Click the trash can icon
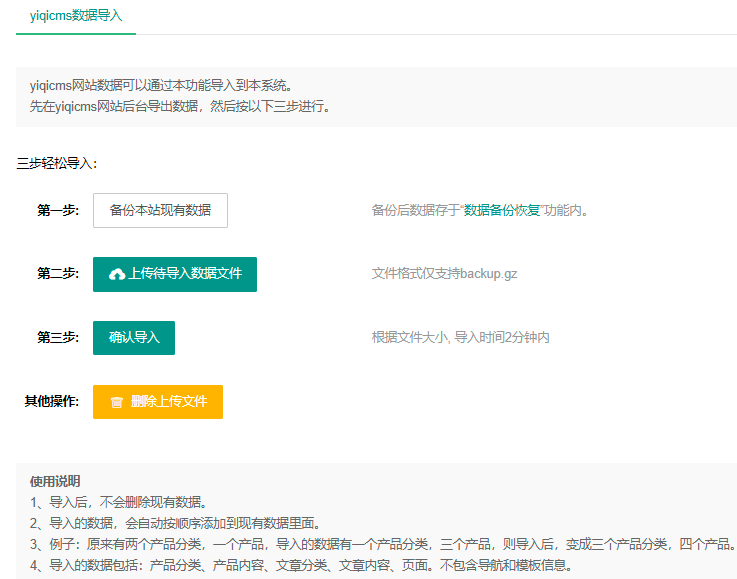The height and width of the screenshot is (579, 737). 116,402
